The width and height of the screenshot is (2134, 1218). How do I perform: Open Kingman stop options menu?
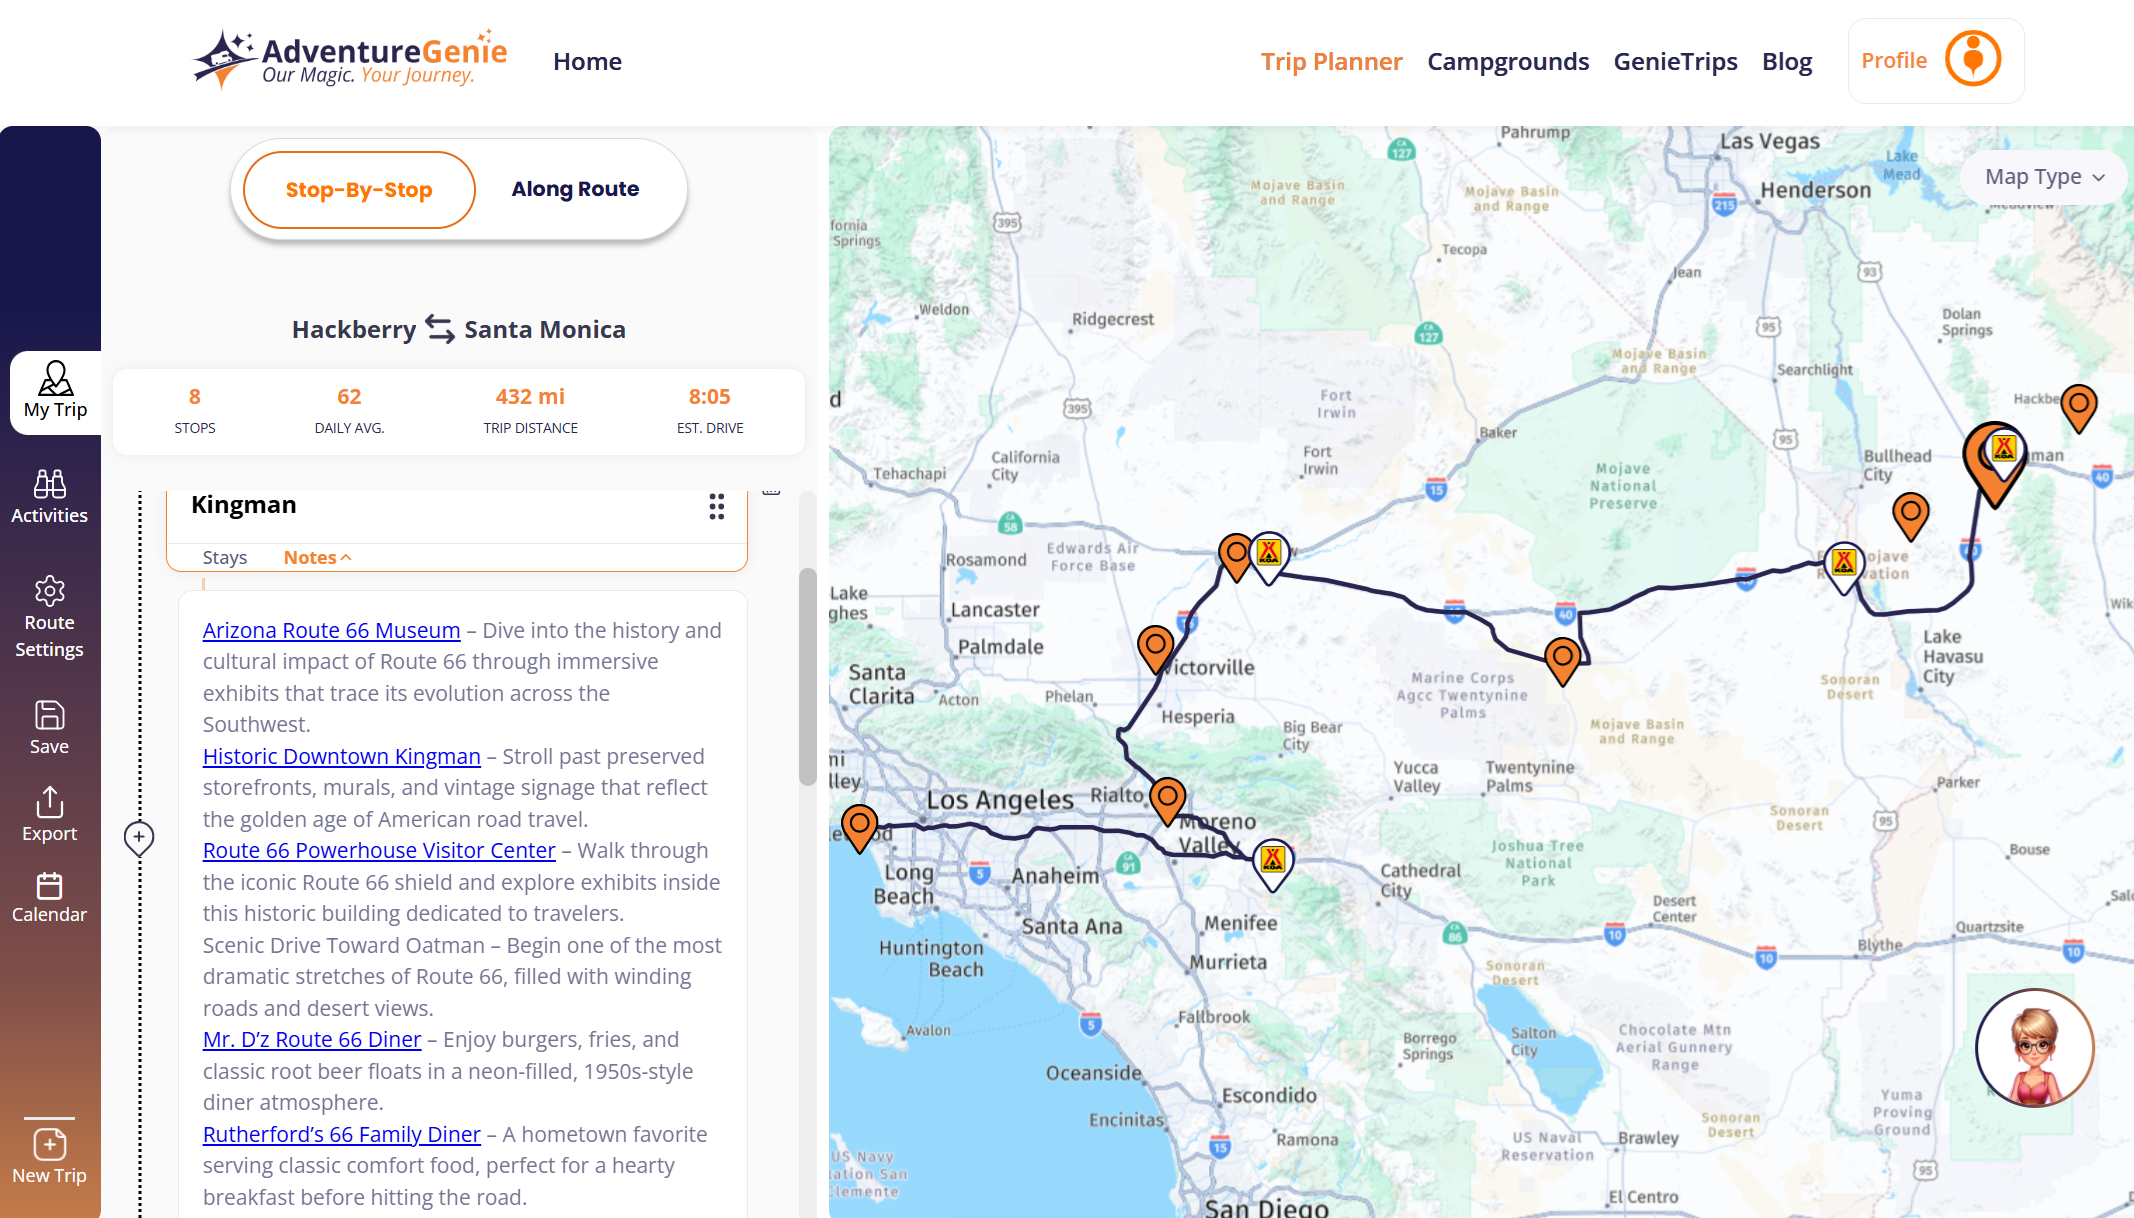click(716, 507)
